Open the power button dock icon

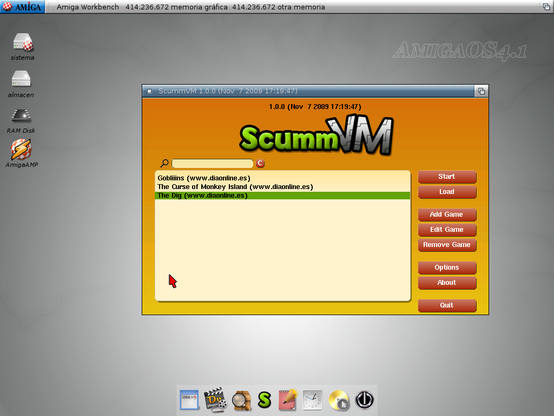364,400
